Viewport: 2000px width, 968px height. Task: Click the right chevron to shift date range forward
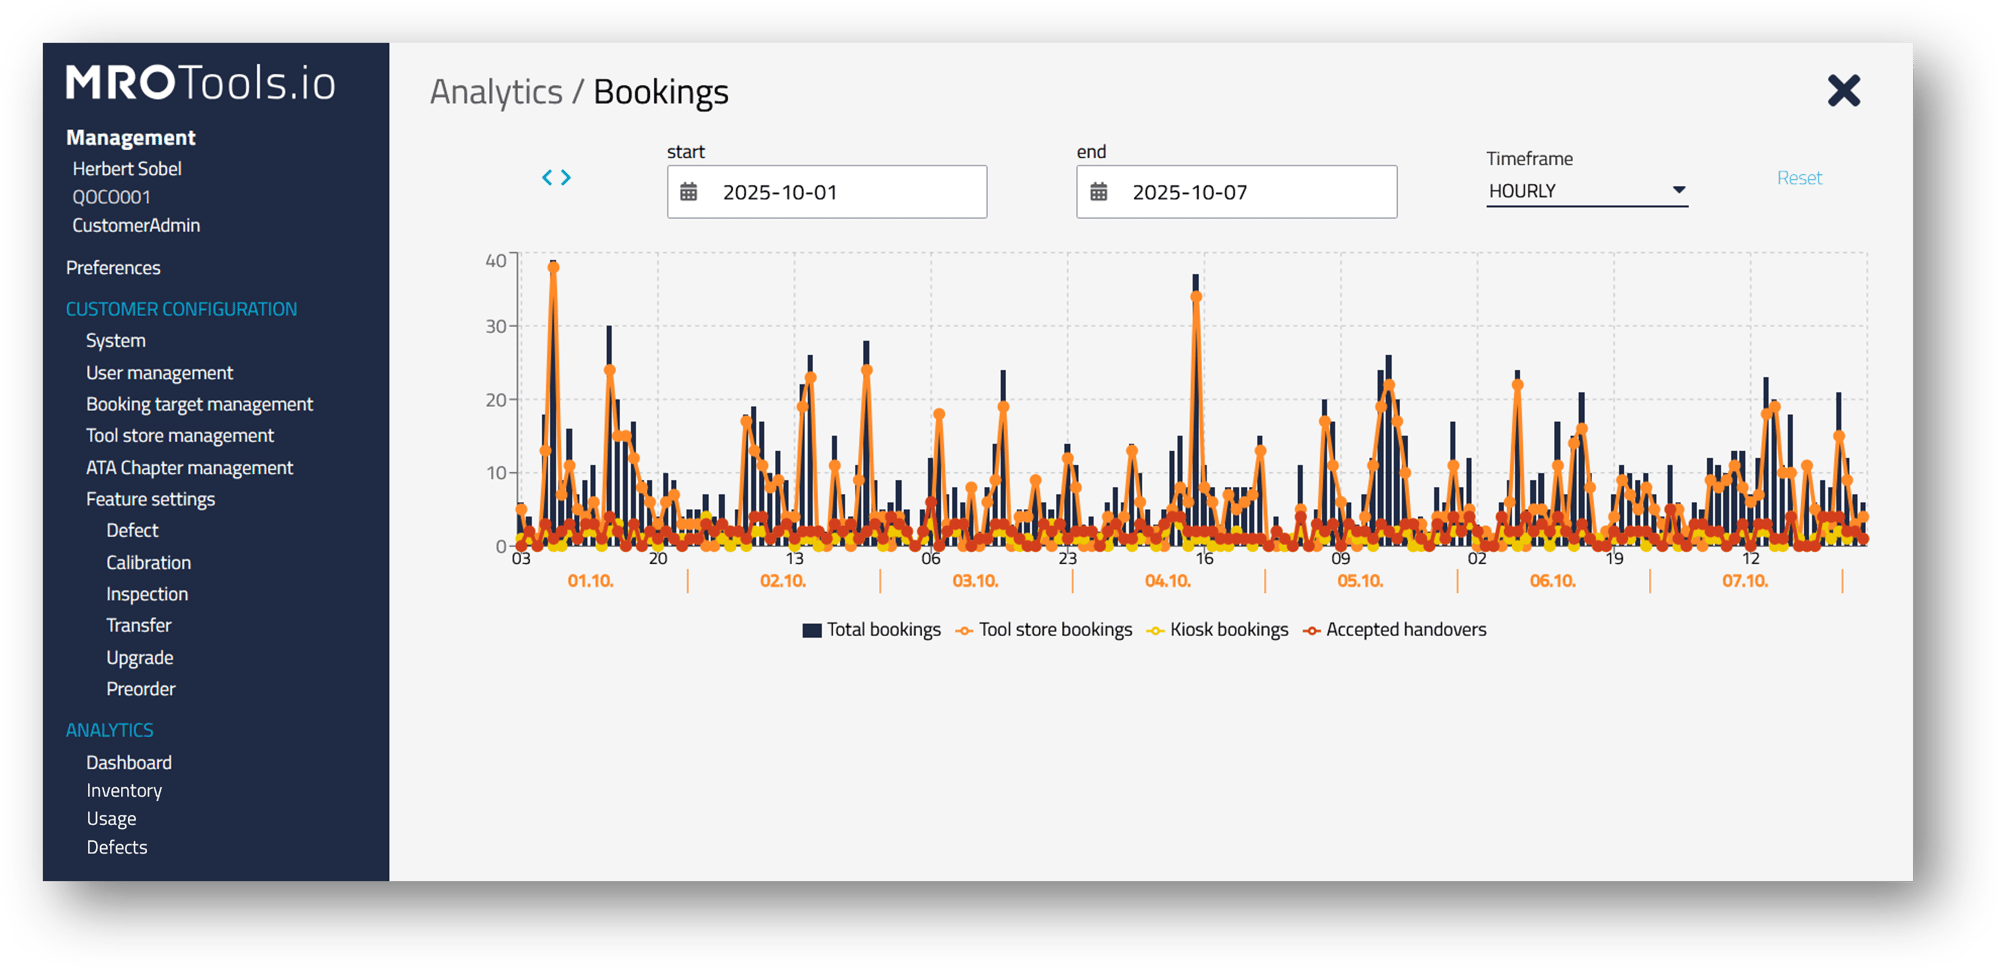pyautogui.click(x=566, y=177)
